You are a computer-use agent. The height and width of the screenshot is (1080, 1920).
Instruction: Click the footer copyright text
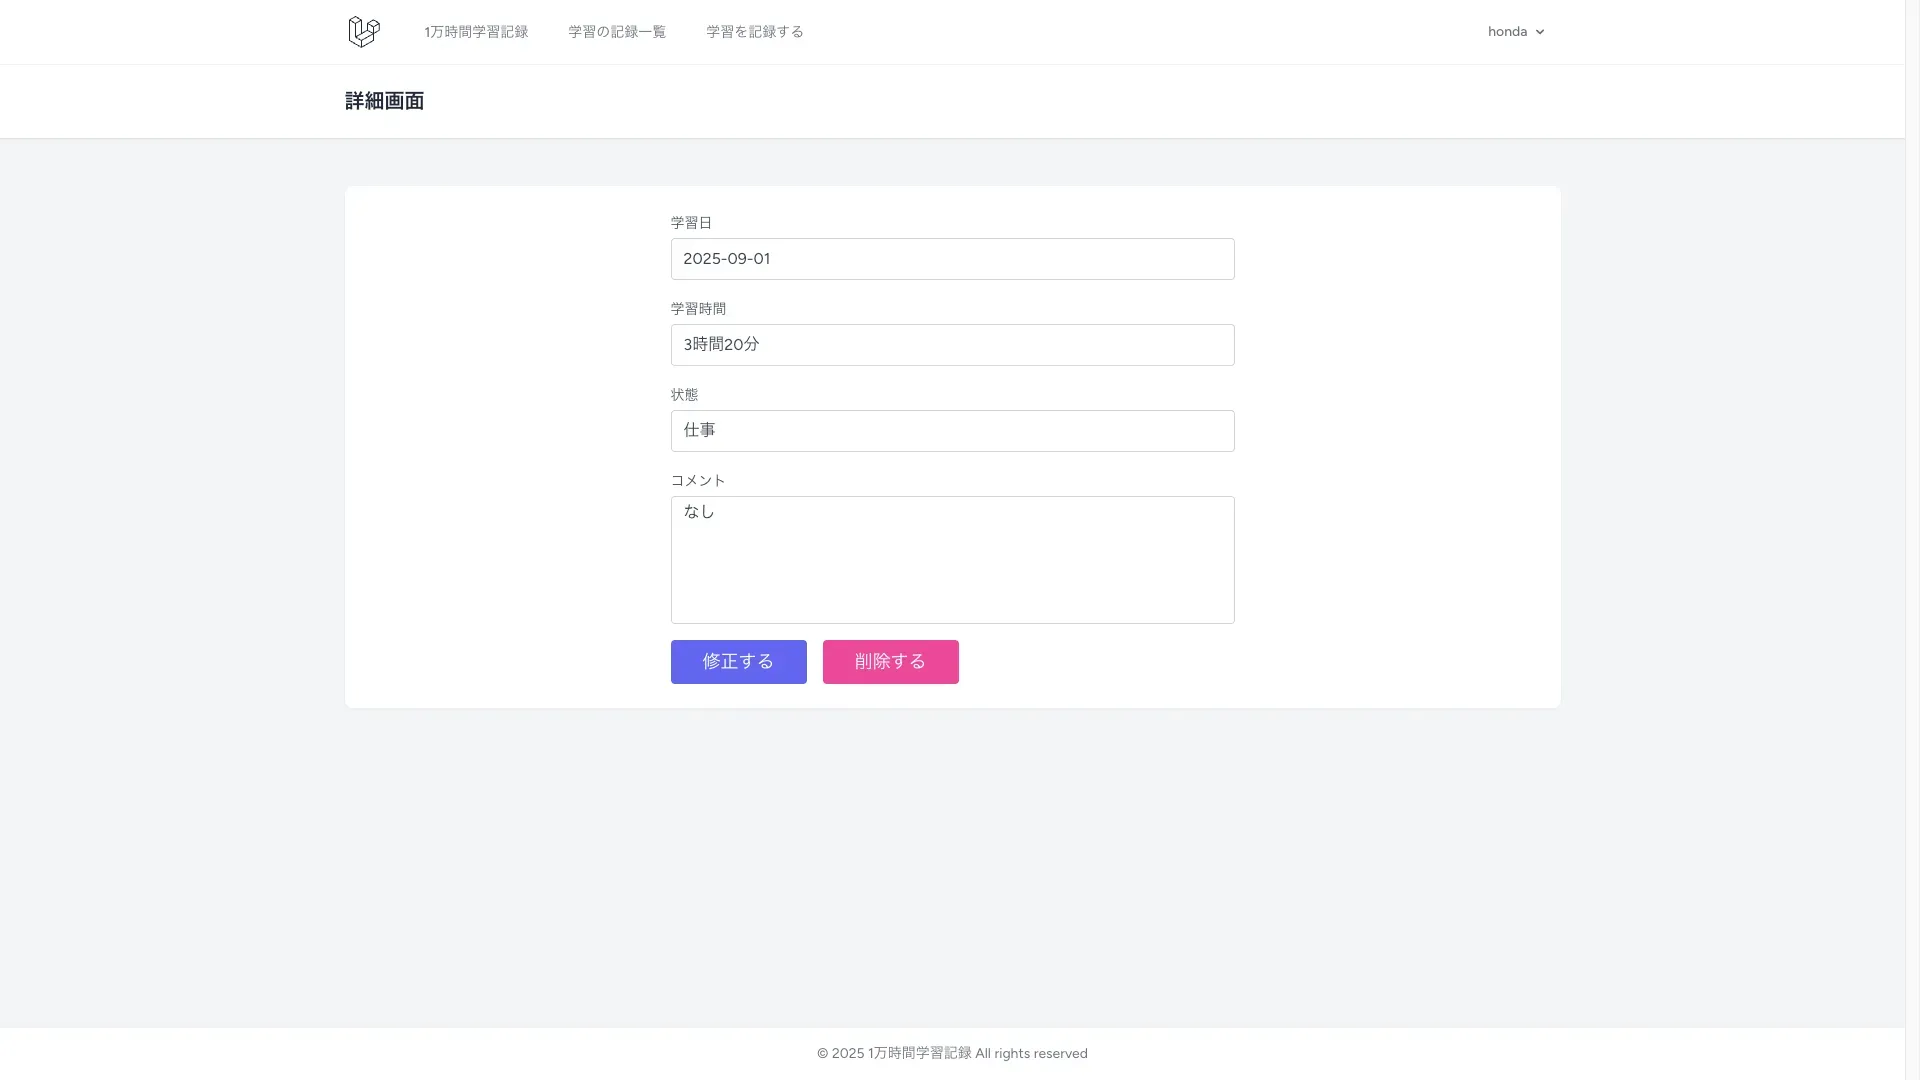coord(952,1053)
